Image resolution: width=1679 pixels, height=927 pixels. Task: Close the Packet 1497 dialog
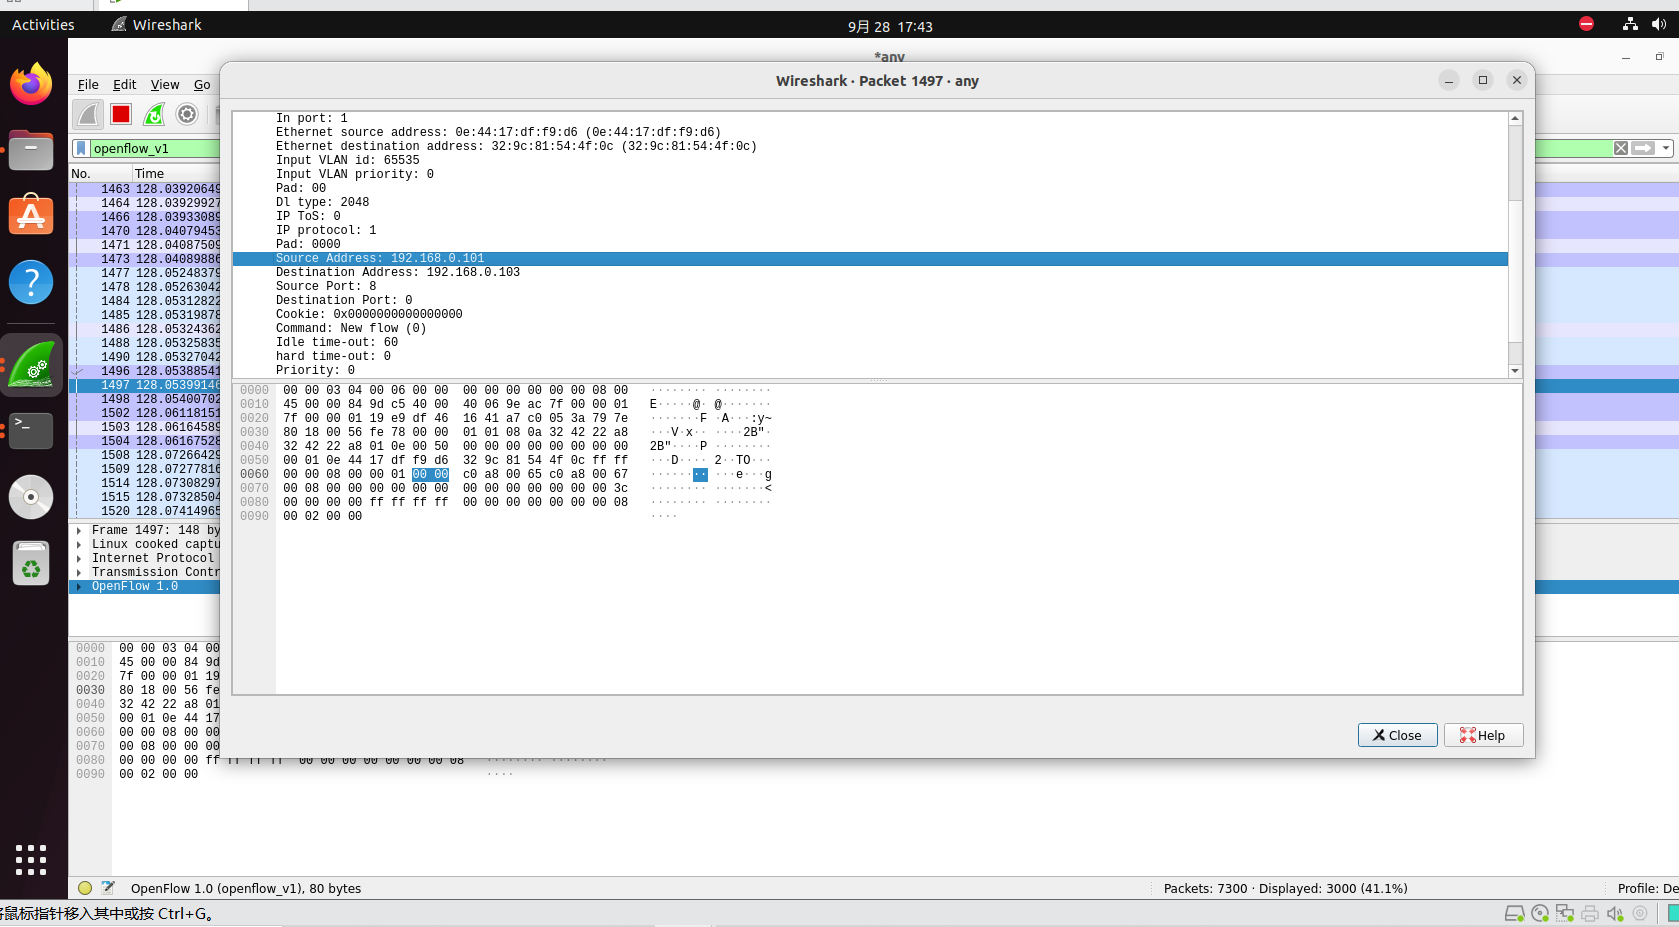pyautogui.click(x=1397, y=735)
